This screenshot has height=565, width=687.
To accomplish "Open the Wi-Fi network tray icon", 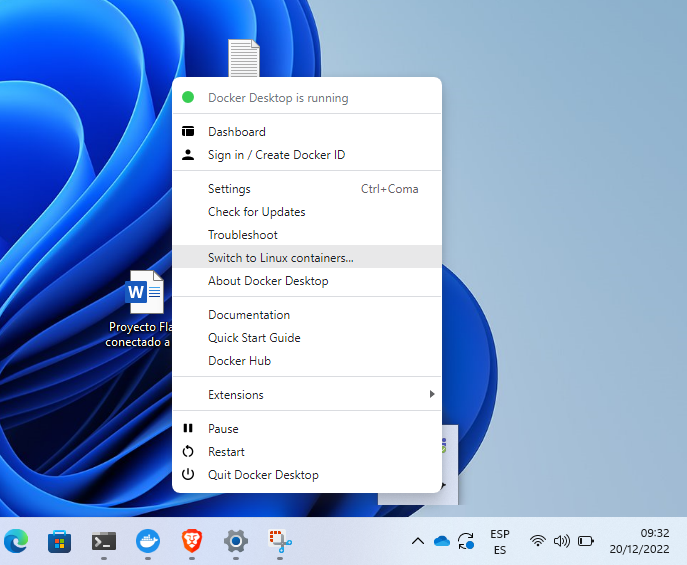I will click(538, 541).
